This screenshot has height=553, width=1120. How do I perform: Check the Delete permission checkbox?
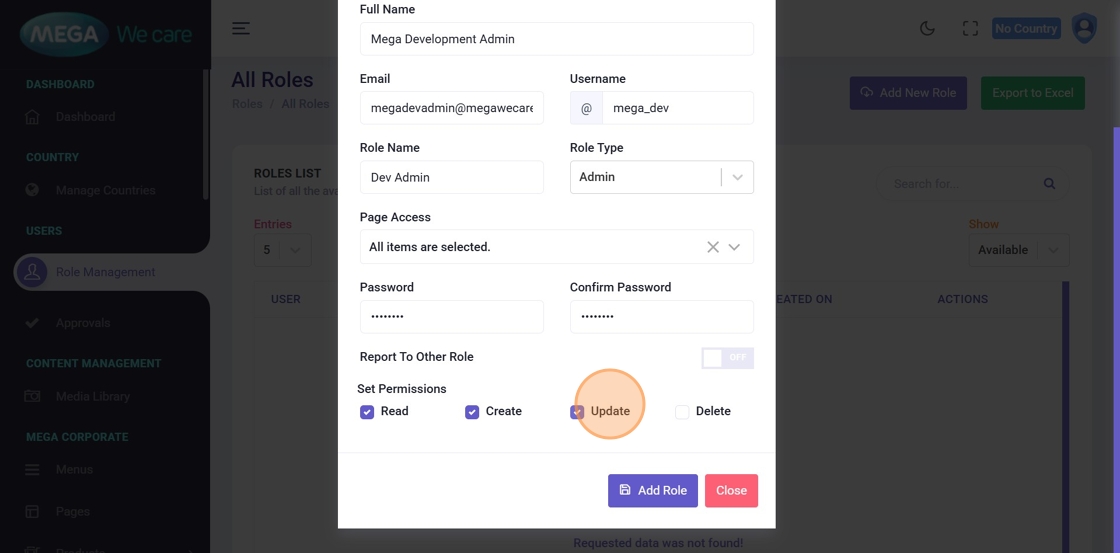[x=682, y=412]
